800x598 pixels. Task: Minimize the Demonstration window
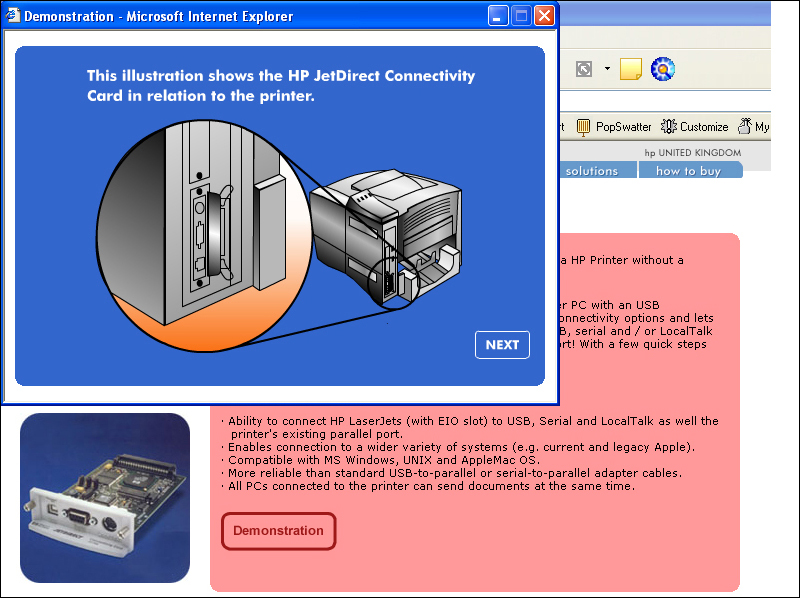coord(498,16)
